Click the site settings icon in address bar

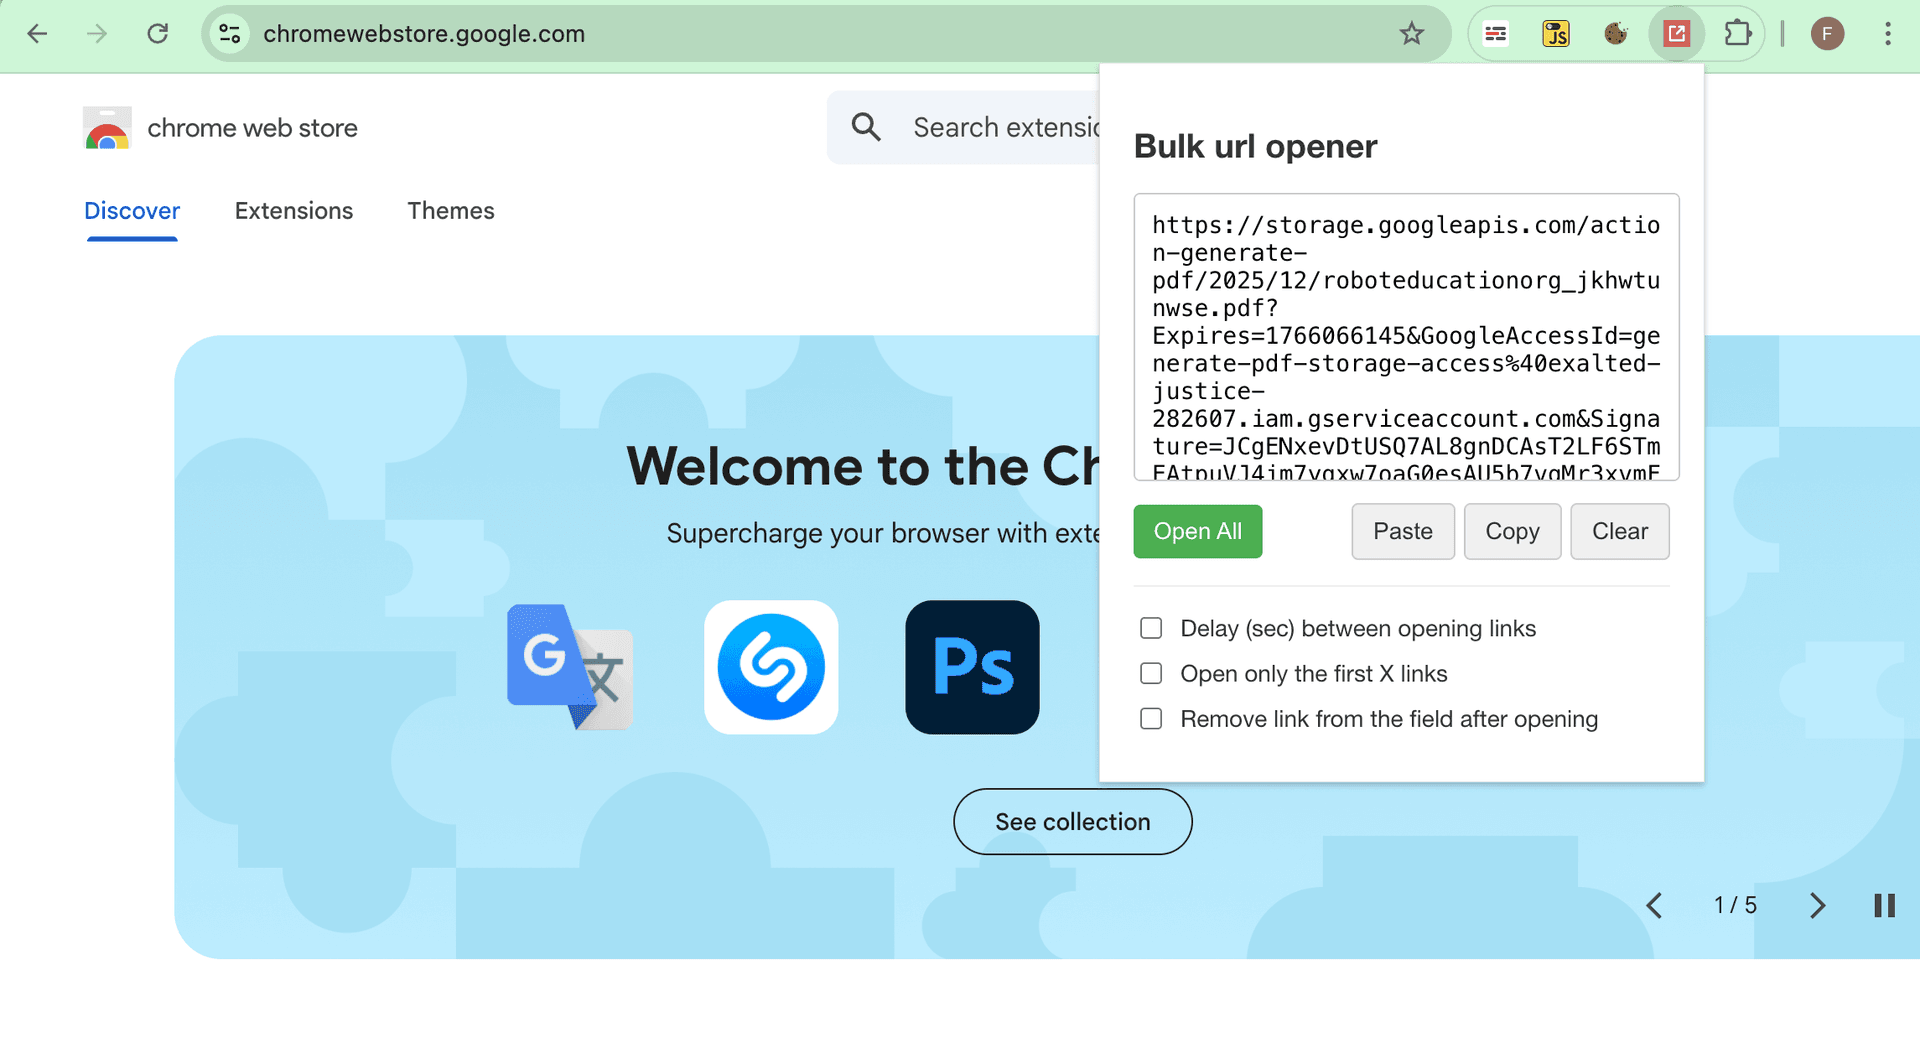click(229, 33)
